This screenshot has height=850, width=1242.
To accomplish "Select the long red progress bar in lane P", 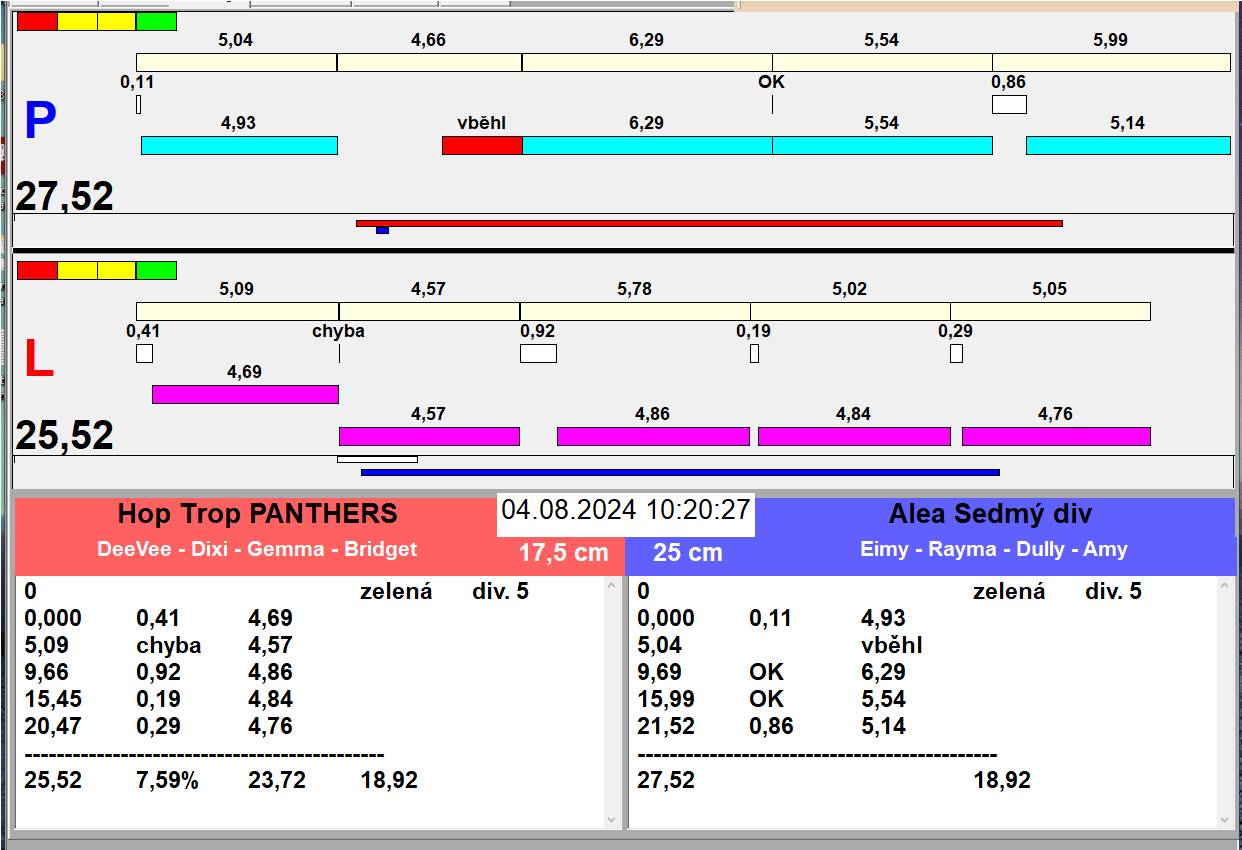I will (709, 223).
